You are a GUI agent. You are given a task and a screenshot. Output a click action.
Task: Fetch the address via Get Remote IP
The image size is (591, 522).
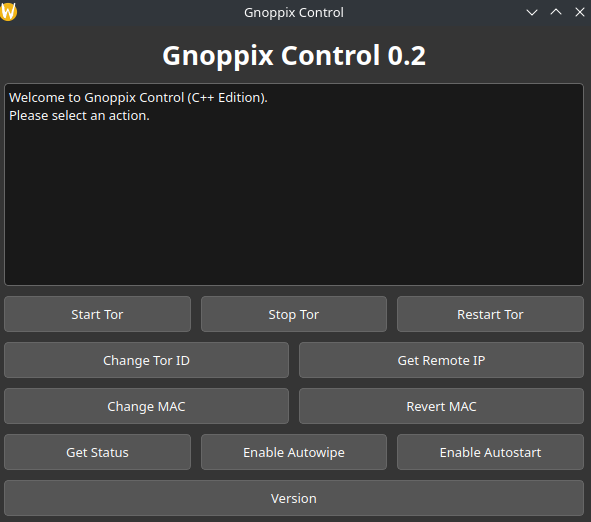click(x=441, y=360)
